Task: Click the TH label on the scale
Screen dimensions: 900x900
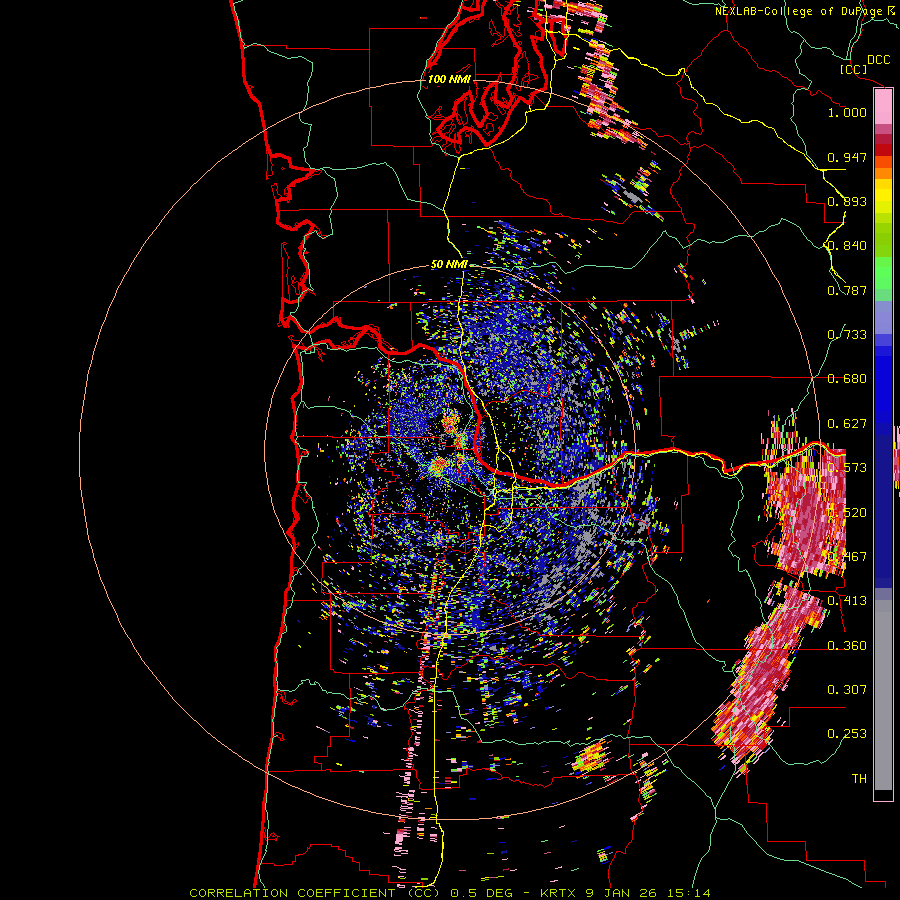Action: point(859,779)
